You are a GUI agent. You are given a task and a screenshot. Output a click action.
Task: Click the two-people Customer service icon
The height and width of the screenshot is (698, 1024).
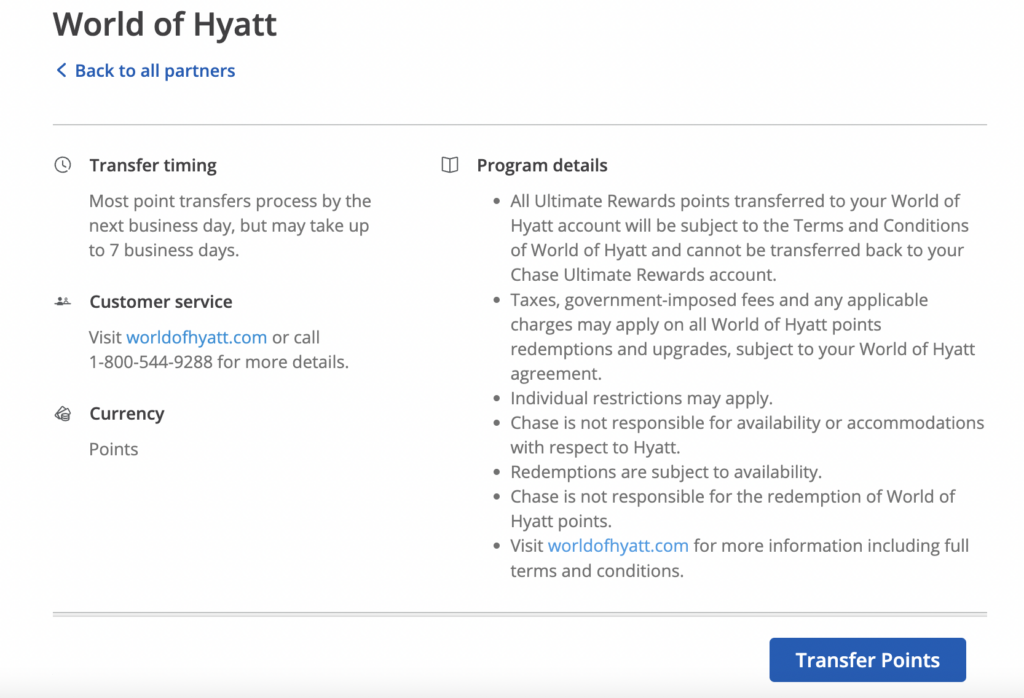pos(61,300)
